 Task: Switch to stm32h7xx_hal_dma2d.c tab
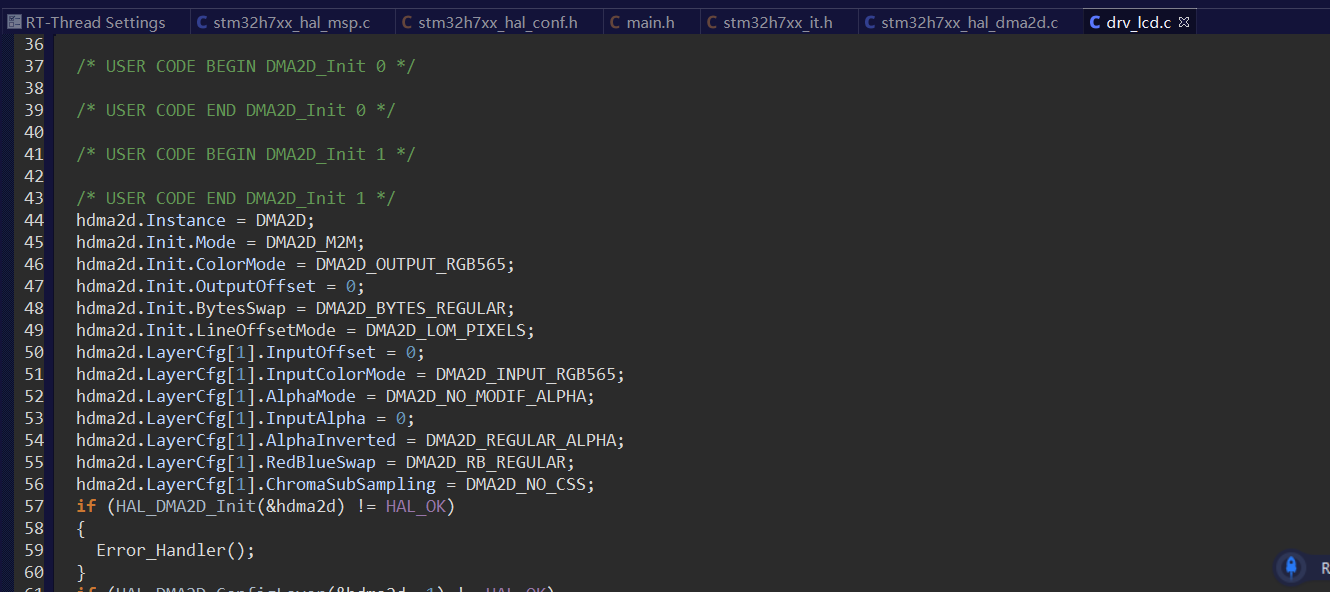(969, 22)
